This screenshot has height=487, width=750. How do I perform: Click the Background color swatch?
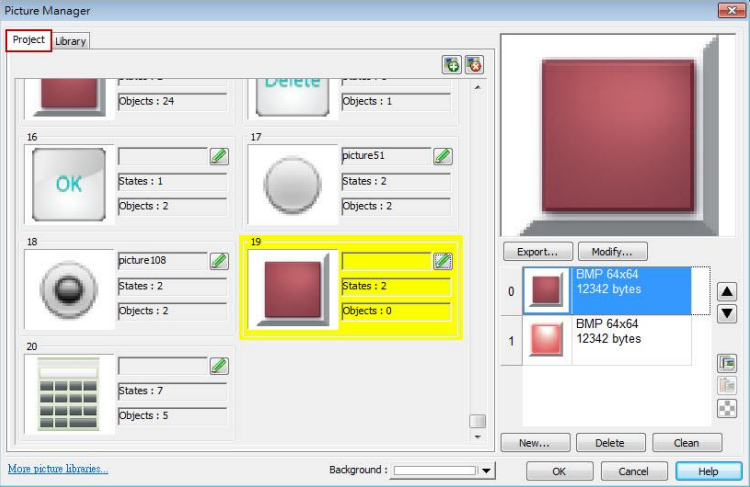[x=435, y=471]
